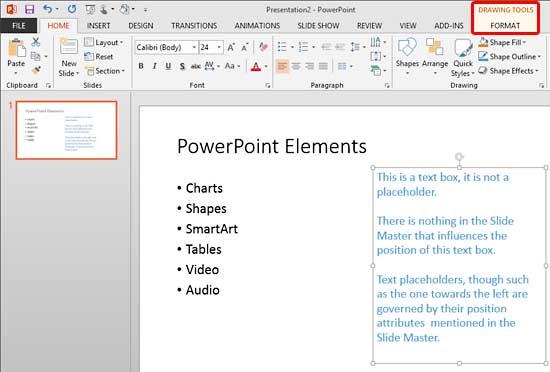Switch to the TRANSITIONS tab

point(194,26)
